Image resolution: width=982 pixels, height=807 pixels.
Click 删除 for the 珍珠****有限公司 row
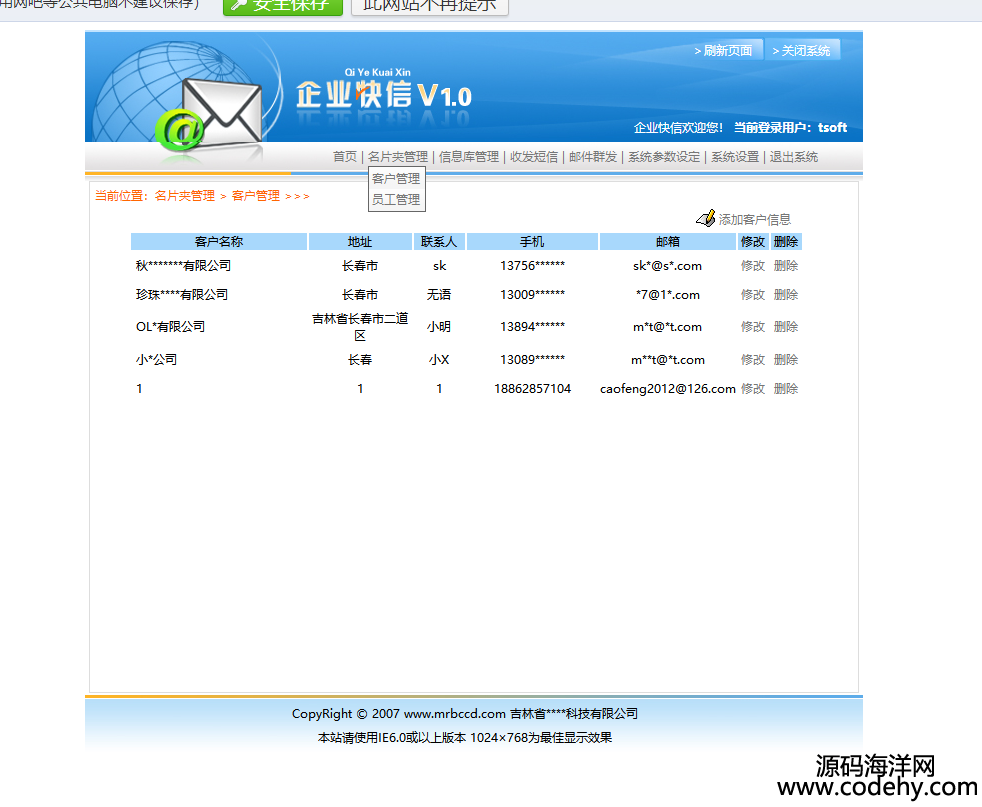[786, 294]
